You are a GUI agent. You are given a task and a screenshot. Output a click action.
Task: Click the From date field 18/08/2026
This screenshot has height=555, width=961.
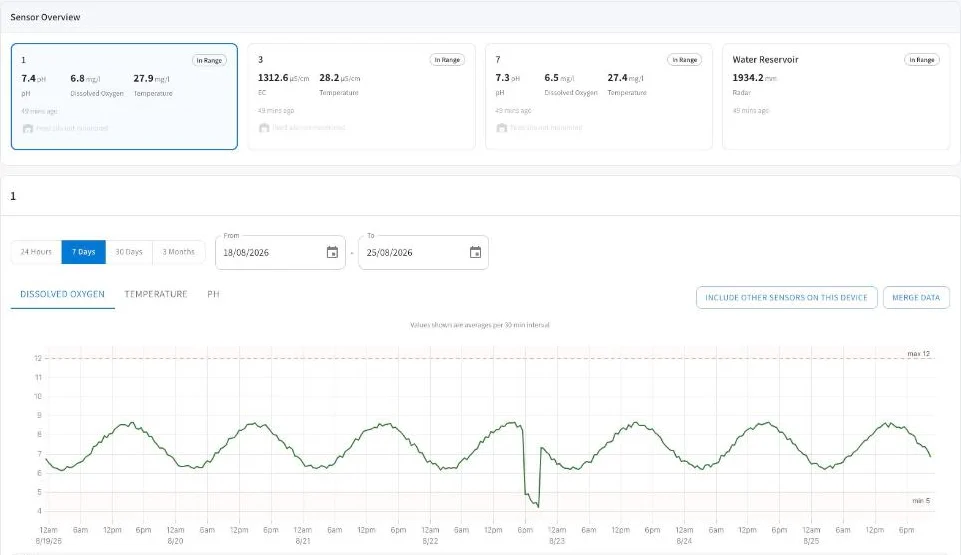tap(280, 252)
